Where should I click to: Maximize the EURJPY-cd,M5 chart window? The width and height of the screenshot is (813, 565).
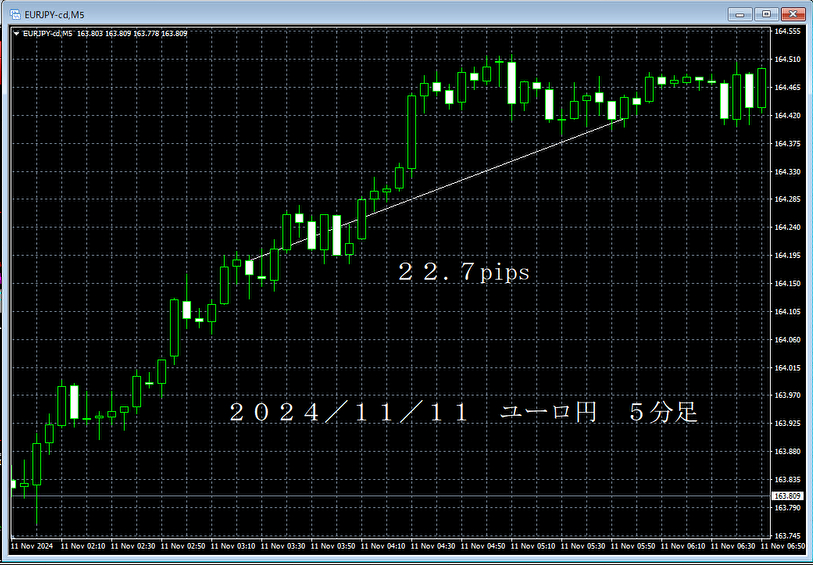pyautogui.click(x=766, y=14)
